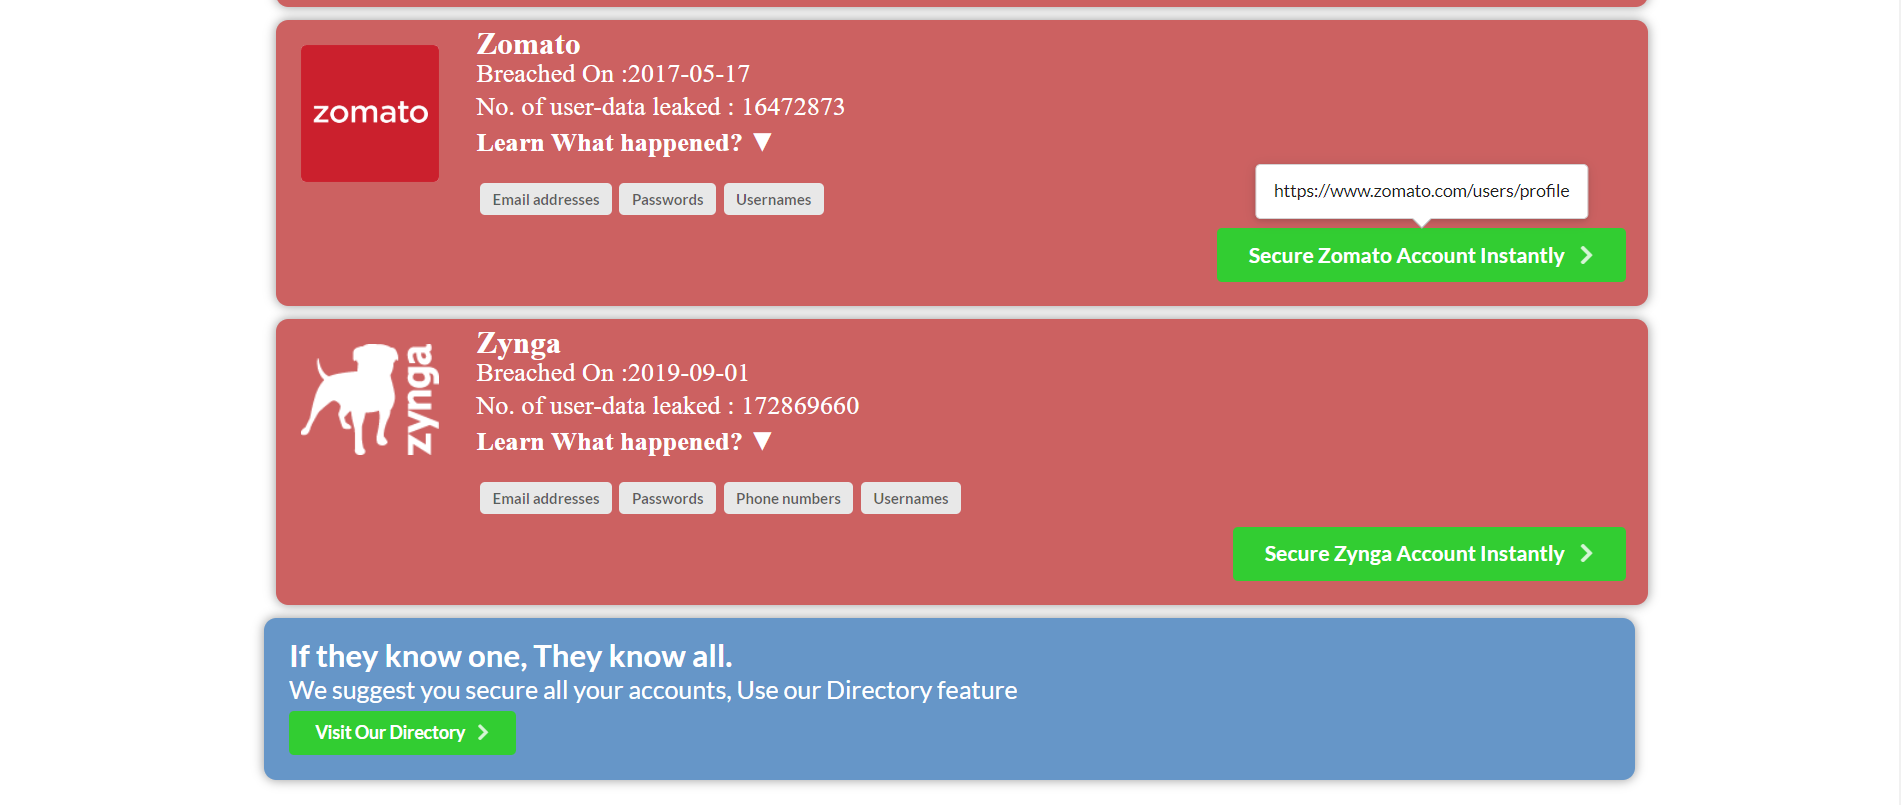Click the zomato.com users profile URL tooltip
Screen dimensions: 1901x805
[1421, 191]
